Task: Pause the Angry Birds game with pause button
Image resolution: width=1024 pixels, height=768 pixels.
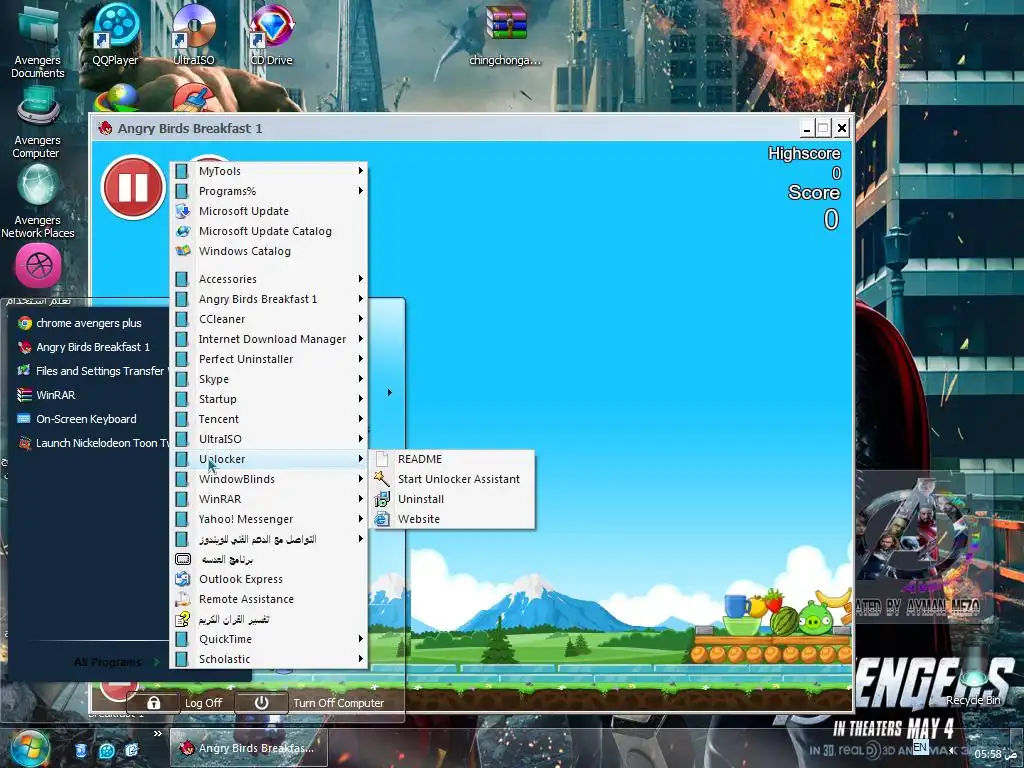Action: tap(133, 187)
